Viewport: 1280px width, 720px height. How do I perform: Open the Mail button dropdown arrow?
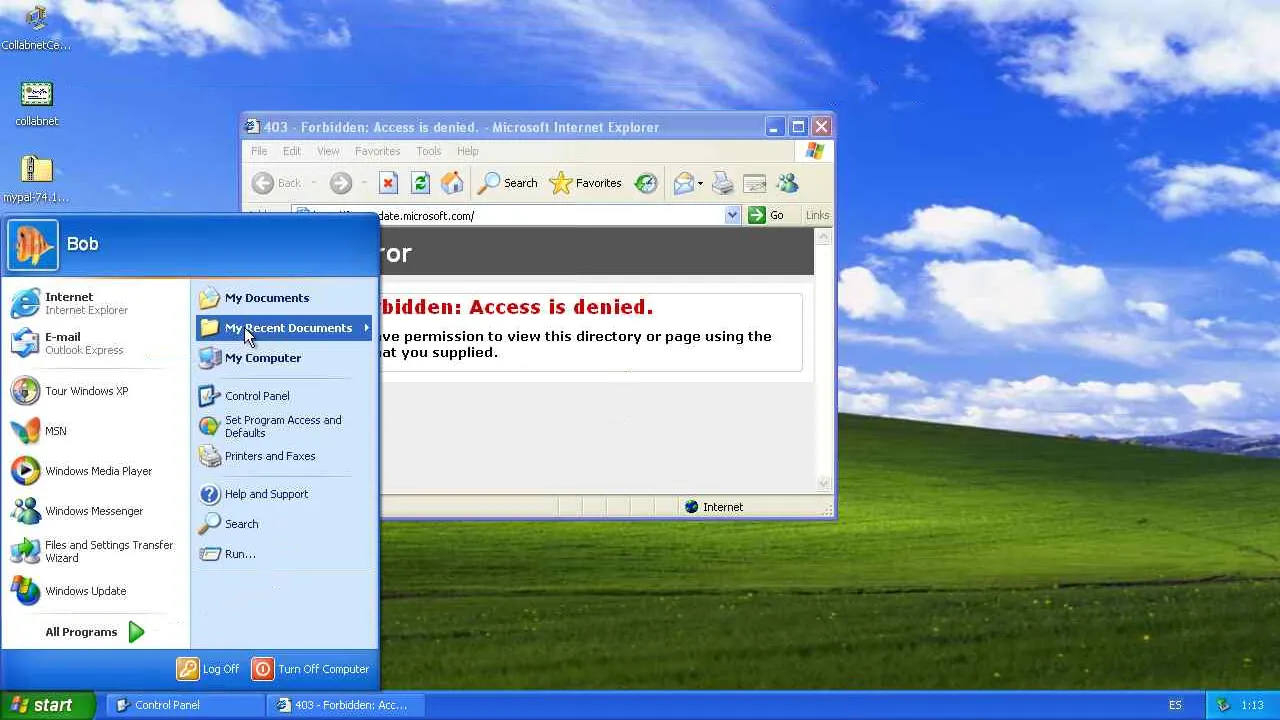pyautogui.click(x=700, y=183)
